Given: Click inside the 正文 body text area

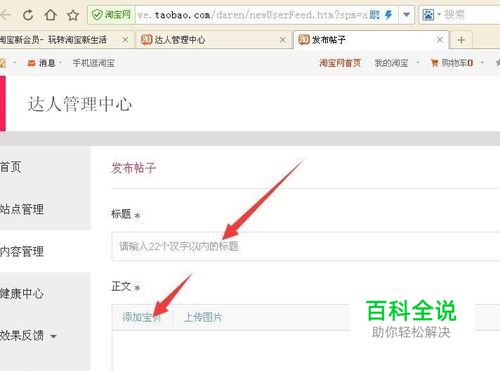Looking at the screenshot, I should click(306, 351).
